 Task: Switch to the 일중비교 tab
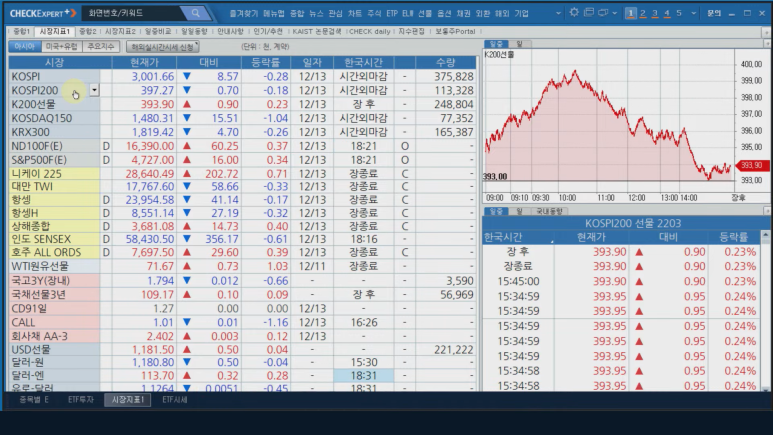(158, 32)
